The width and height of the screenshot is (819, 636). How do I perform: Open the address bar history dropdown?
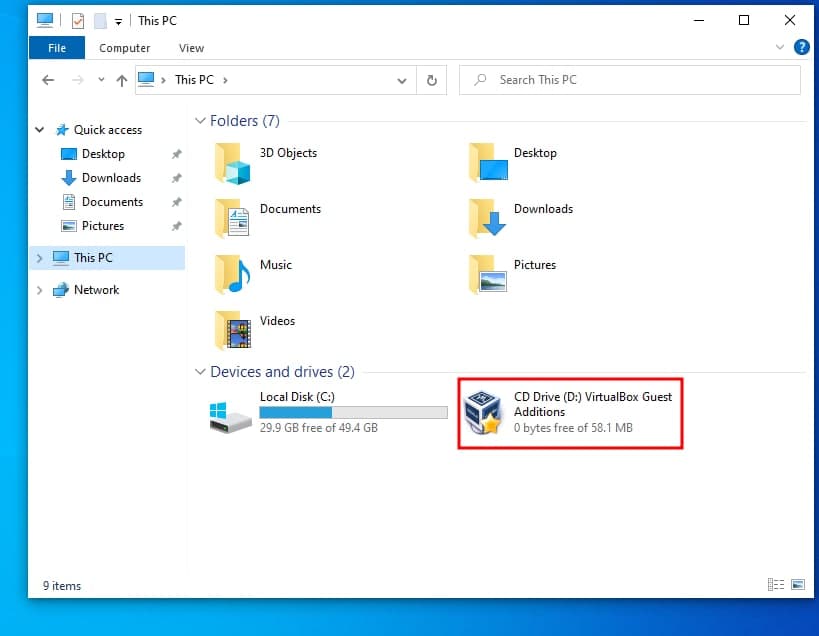pyautogui.click(x=402, y=80)
